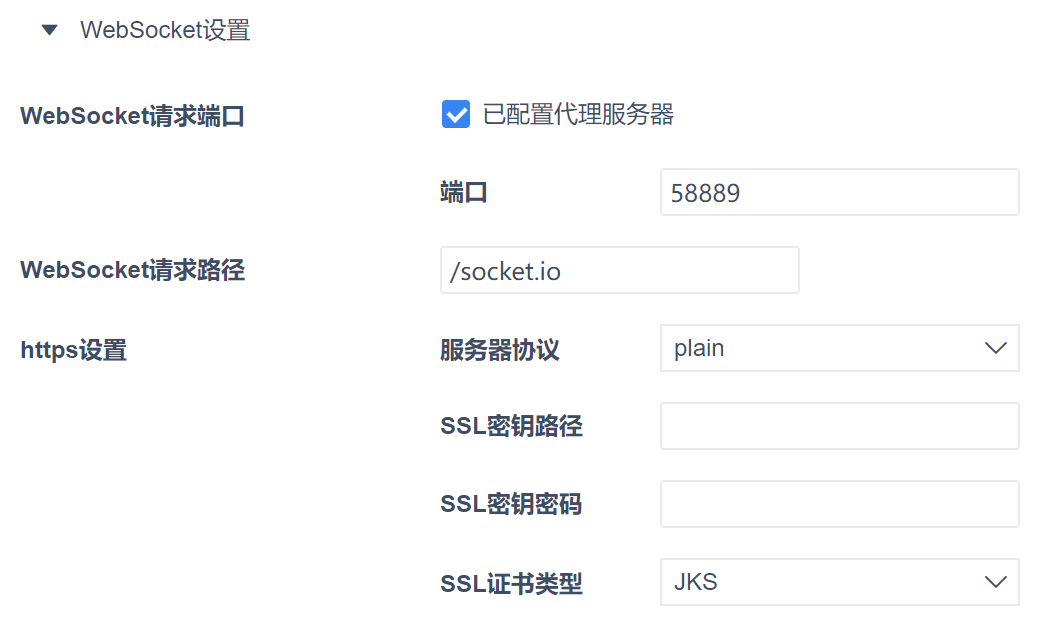Click the WebSocket设置 section title
This screenshot has width=1060, height=627.
(x=165, y=30)
